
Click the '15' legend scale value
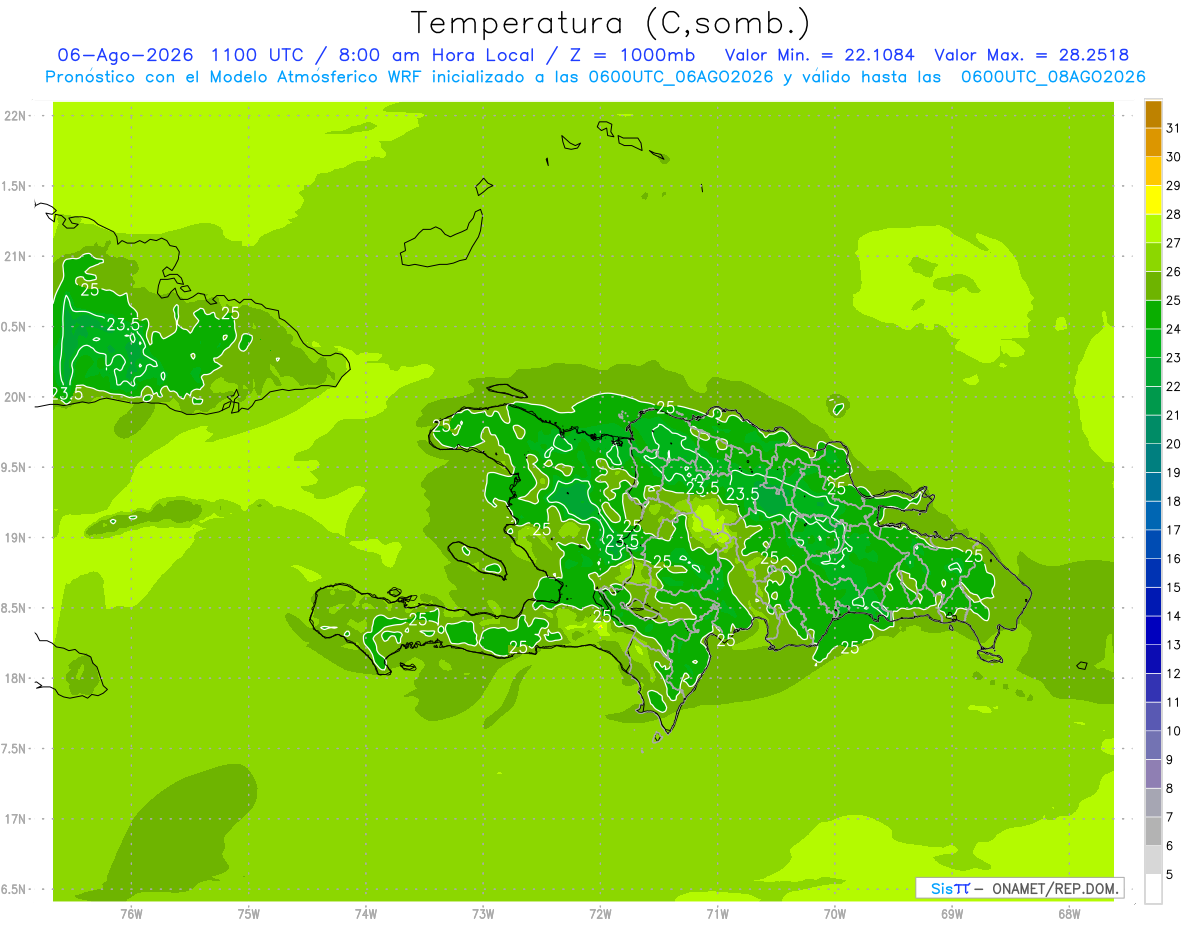[x=1174, y=588]
